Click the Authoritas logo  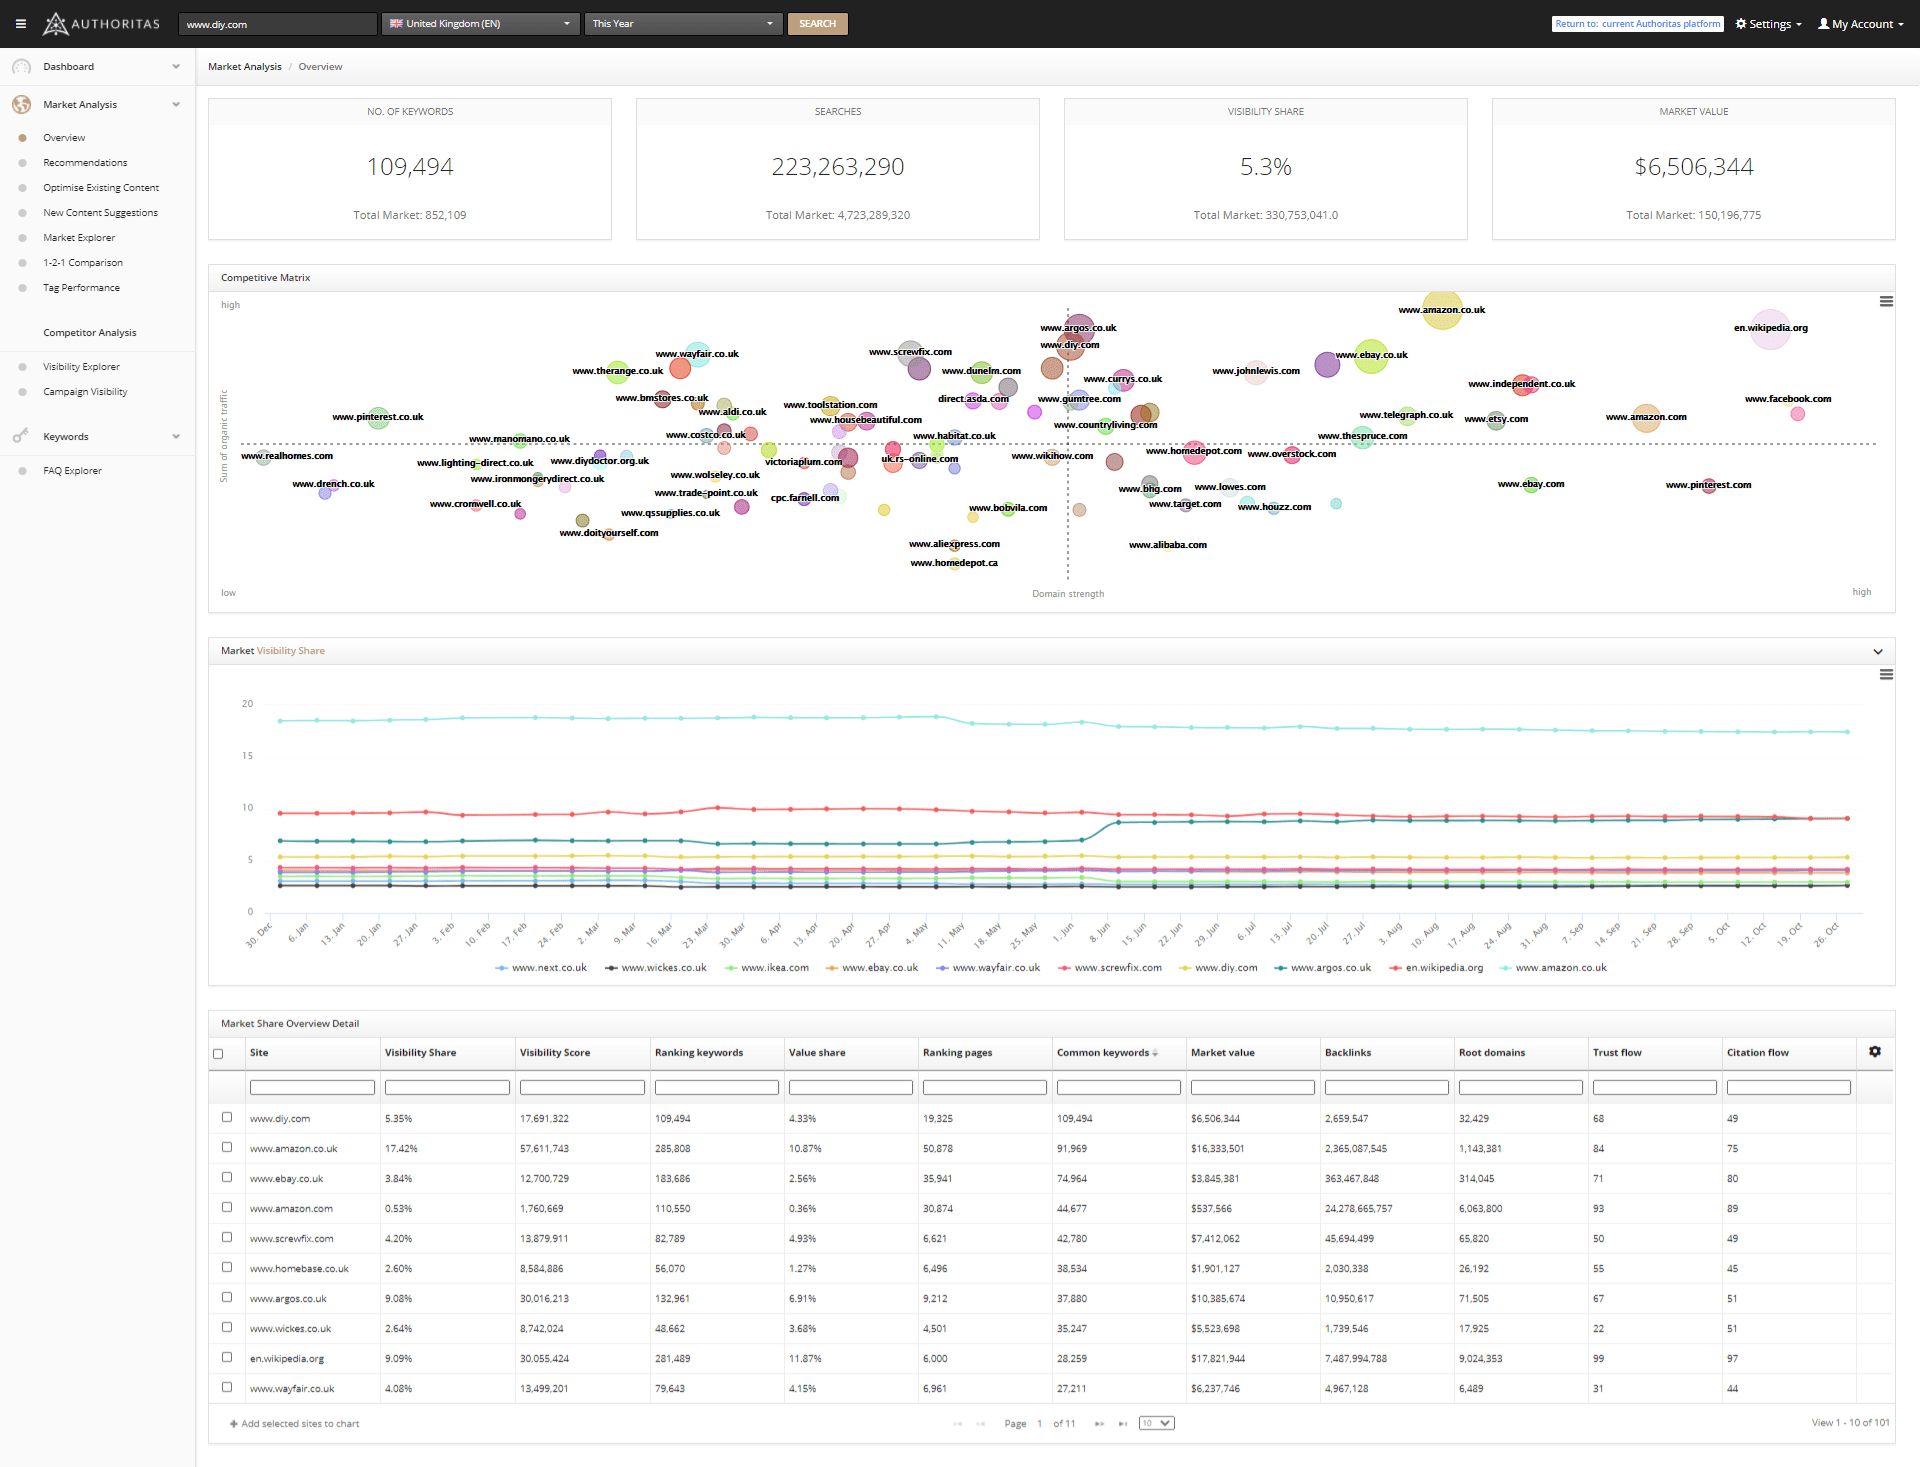point(101,23)
